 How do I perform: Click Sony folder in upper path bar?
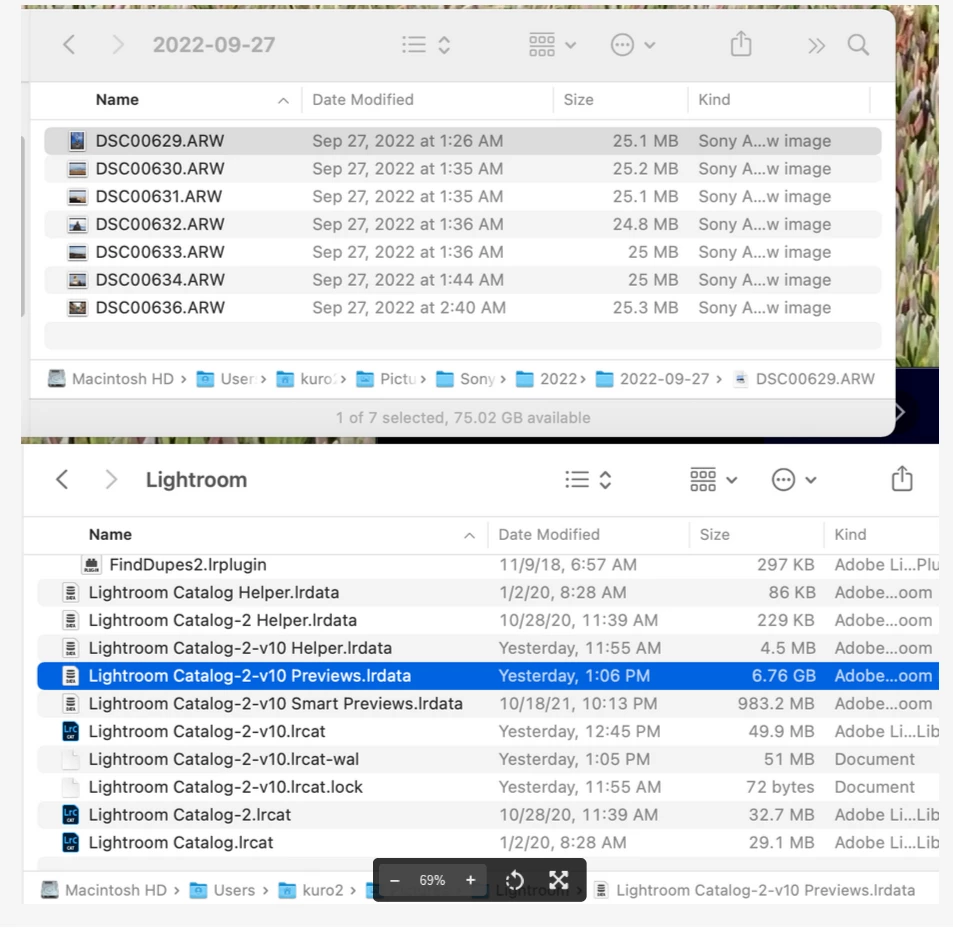(x=467, y=379)
